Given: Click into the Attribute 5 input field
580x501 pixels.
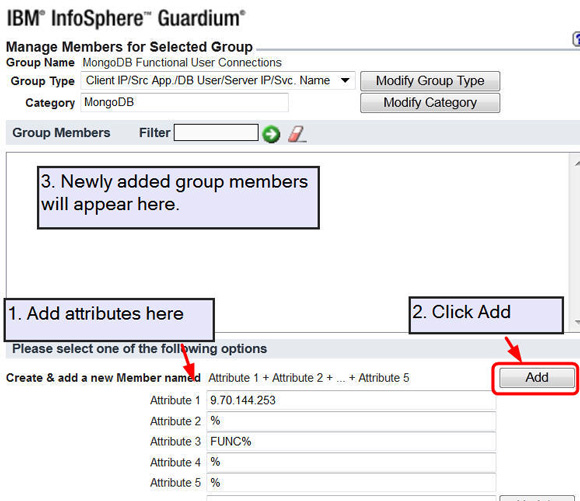Looking at the screenshot, I should pos(351,482).
